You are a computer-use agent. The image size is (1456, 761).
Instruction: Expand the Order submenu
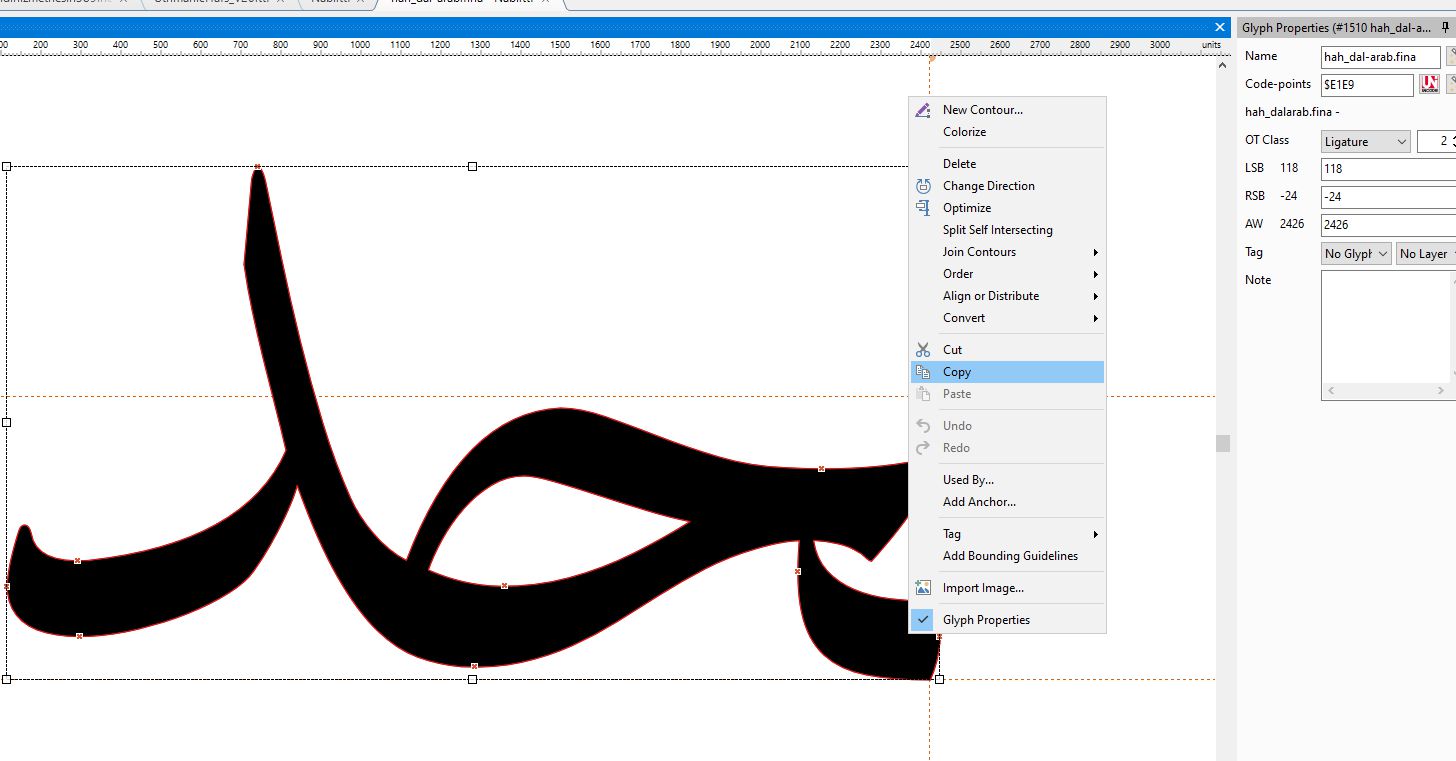pyautogui.click(x=1007, y=274)
